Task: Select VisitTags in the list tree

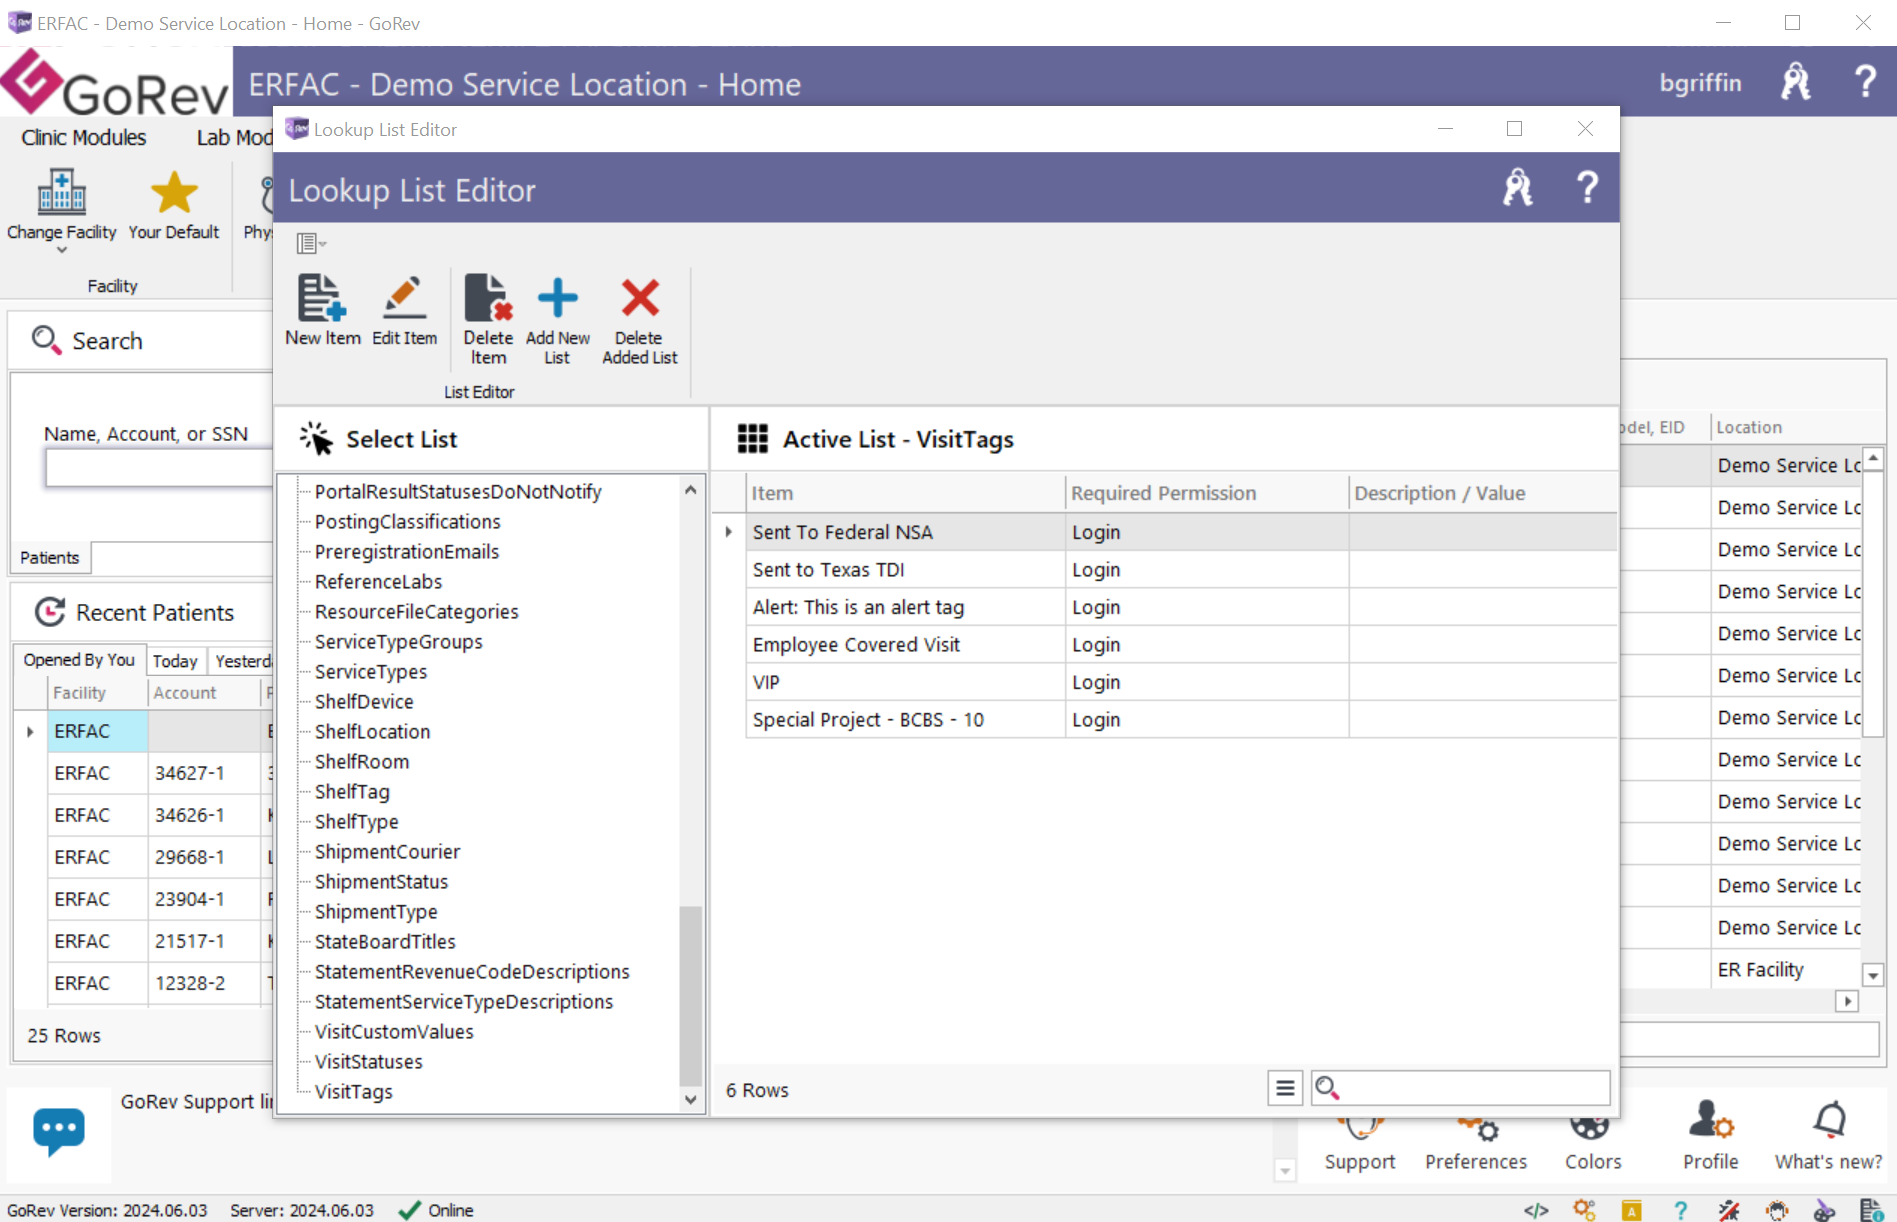Action: pos(354,1092)
